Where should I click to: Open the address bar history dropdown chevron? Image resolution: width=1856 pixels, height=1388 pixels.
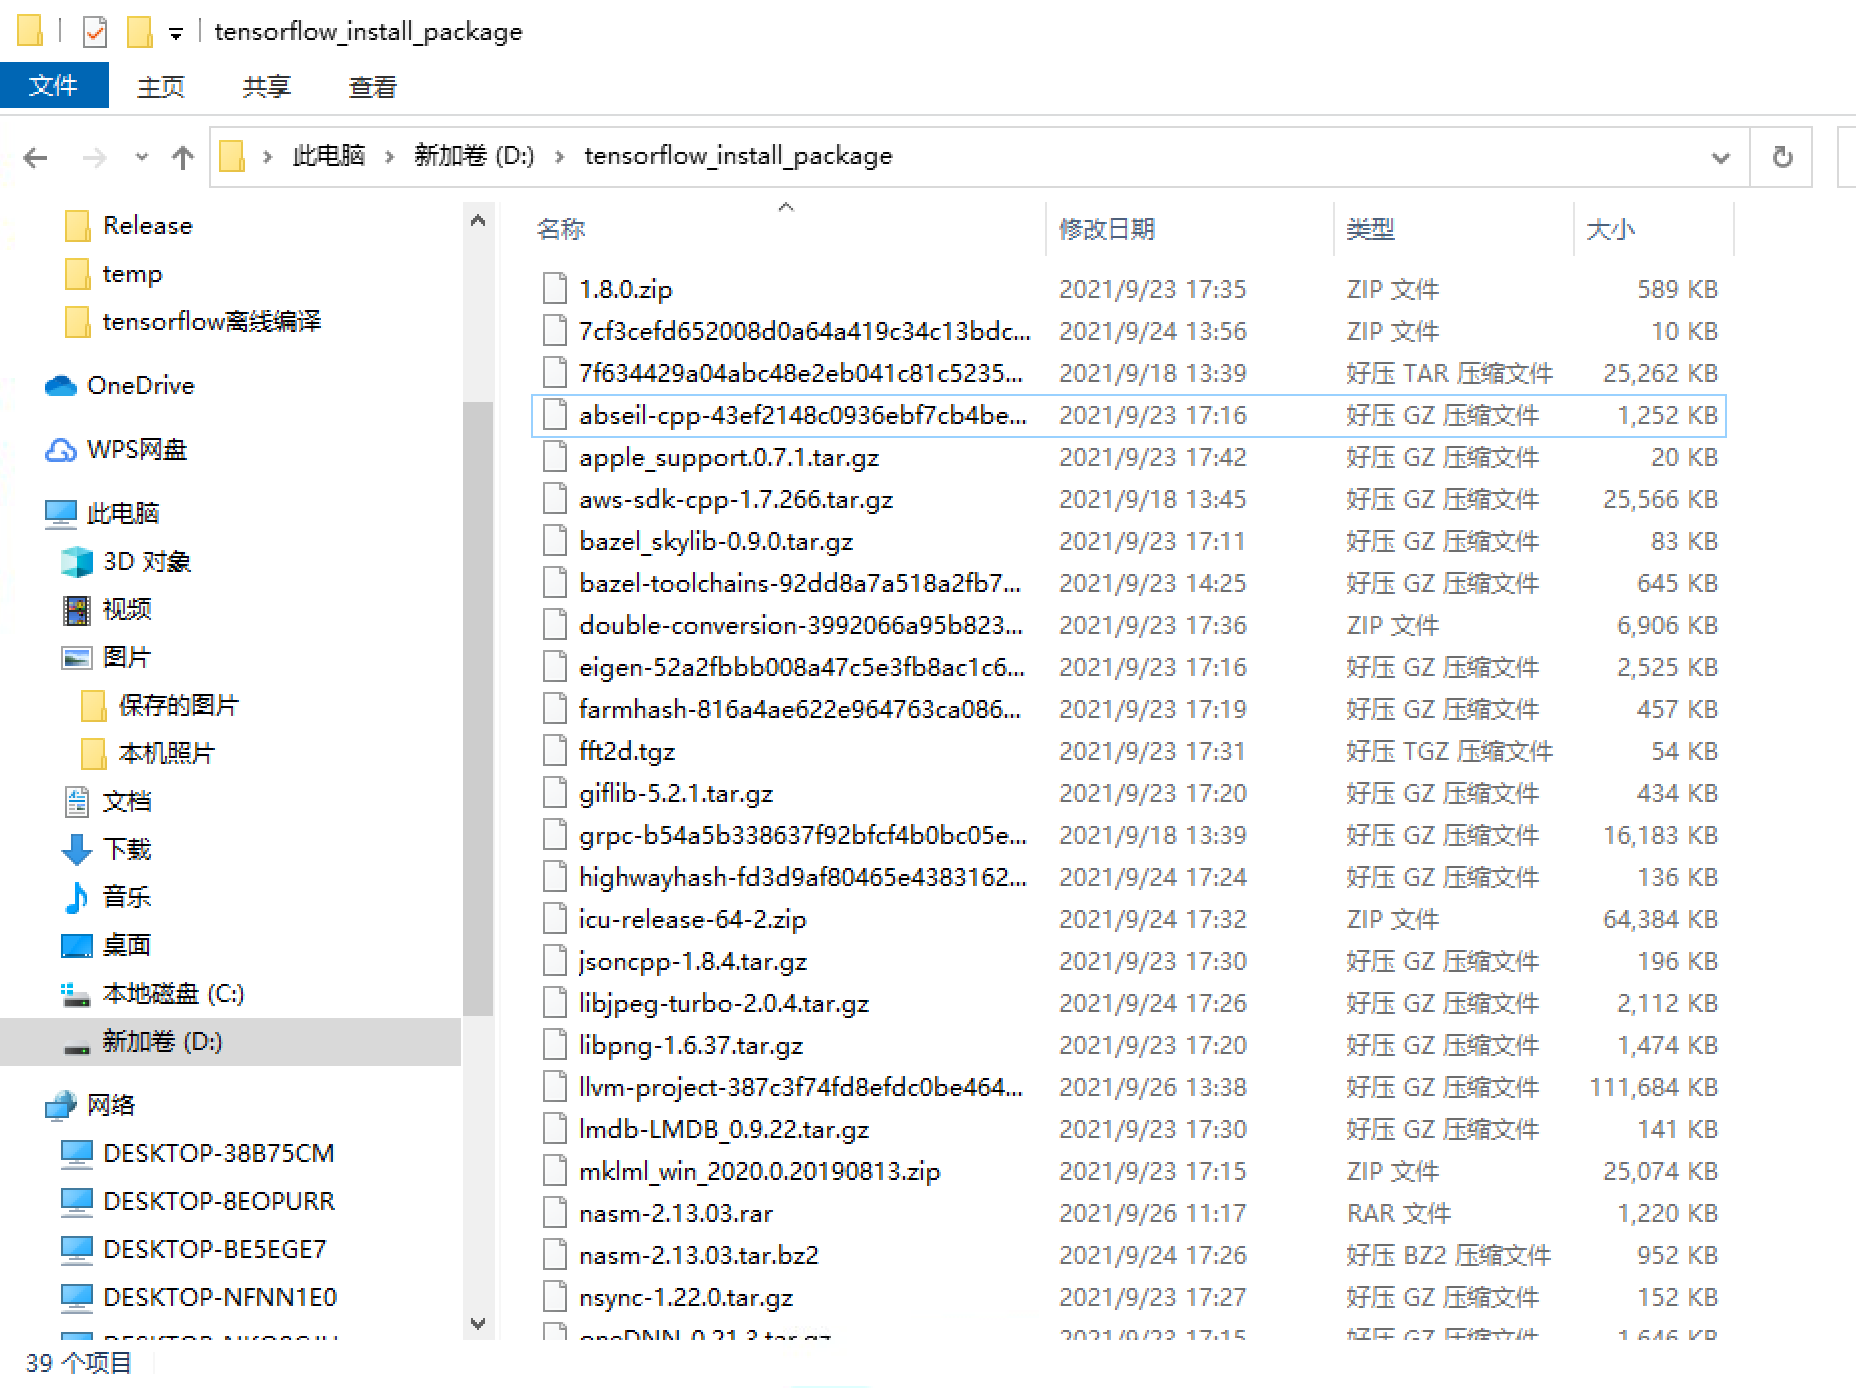point(1721,157)
